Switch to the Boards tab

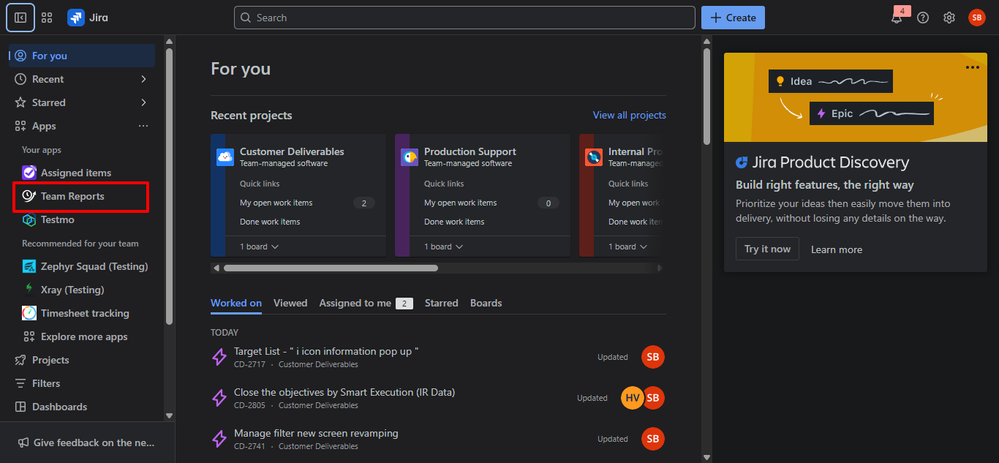click(x=486, y=303)
